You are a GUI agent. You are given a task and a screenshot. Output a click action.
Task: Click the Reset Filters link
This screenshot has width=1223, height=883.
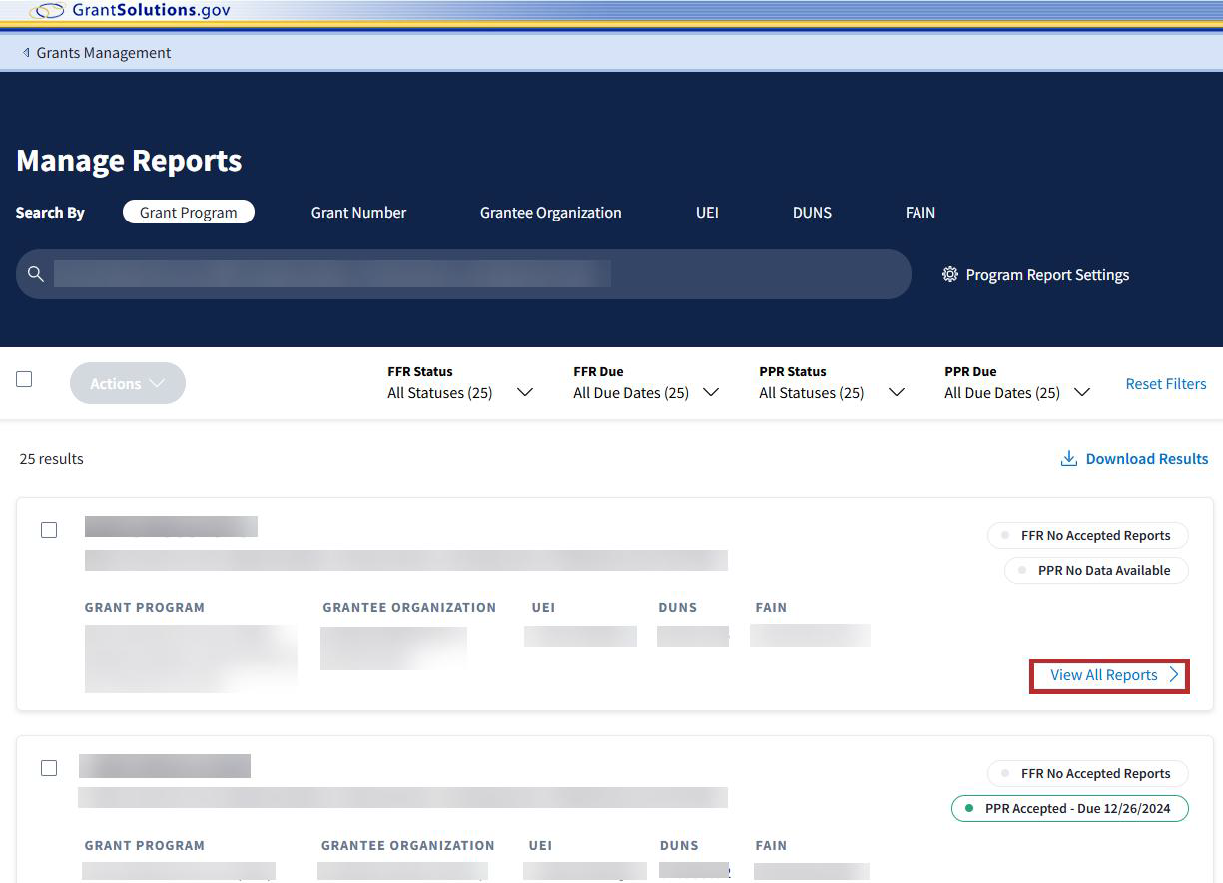click(x=1165, y=384)
